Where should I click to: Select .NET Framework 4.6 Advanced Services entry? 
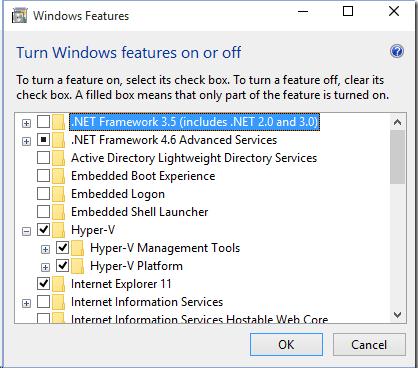(x=174, y=140)
